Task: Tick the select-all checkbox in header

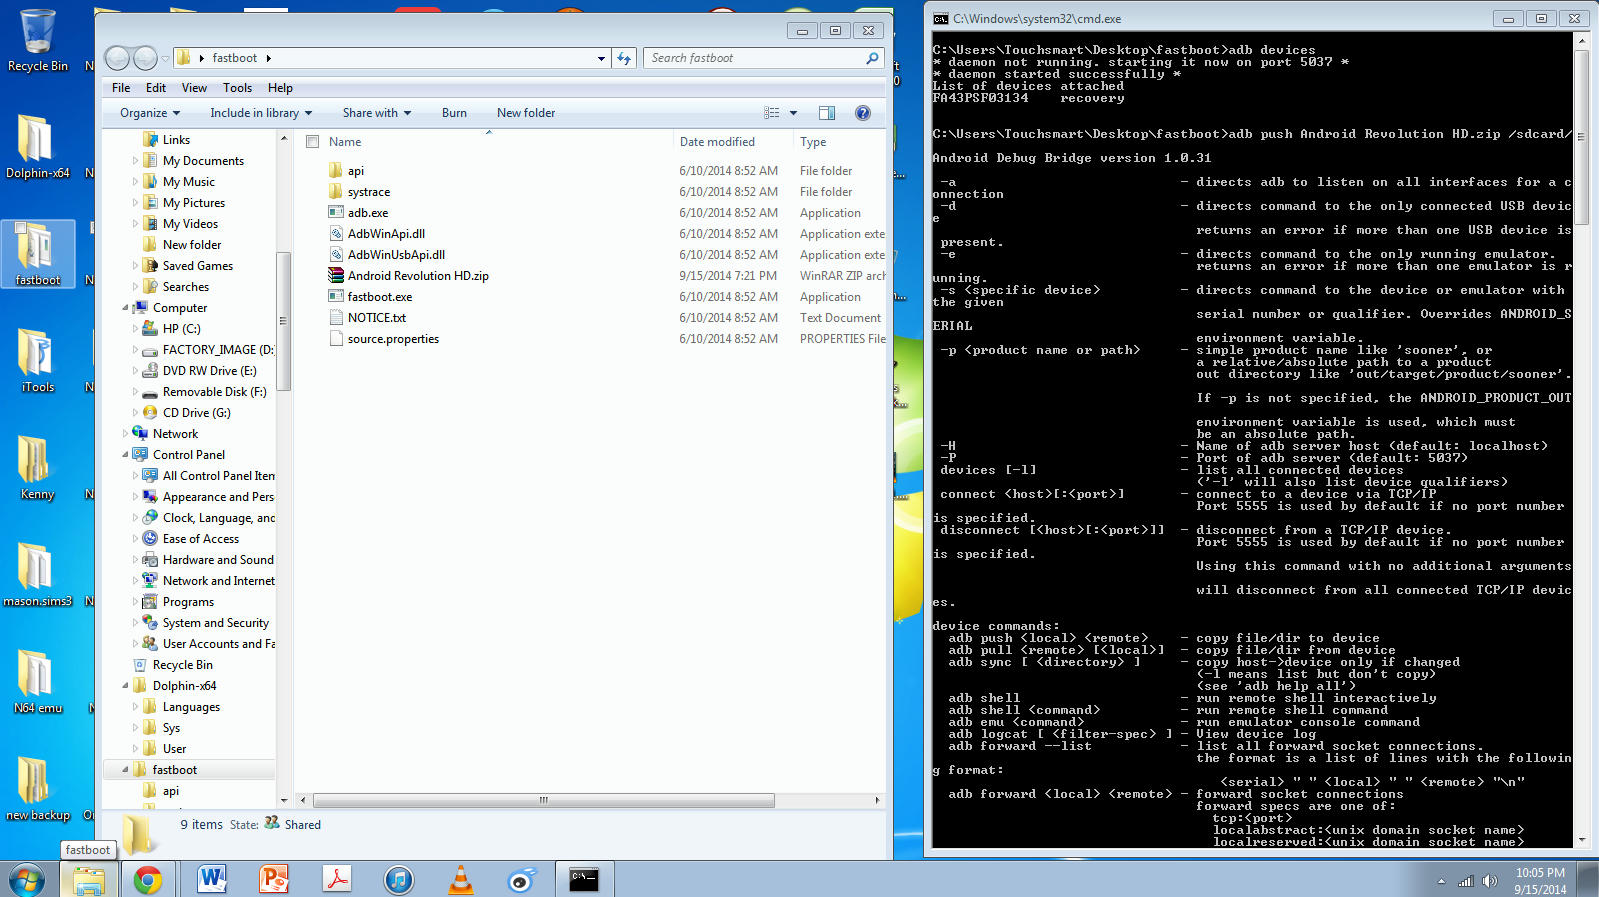Action: pyautogui.click(x=313, y=142)
